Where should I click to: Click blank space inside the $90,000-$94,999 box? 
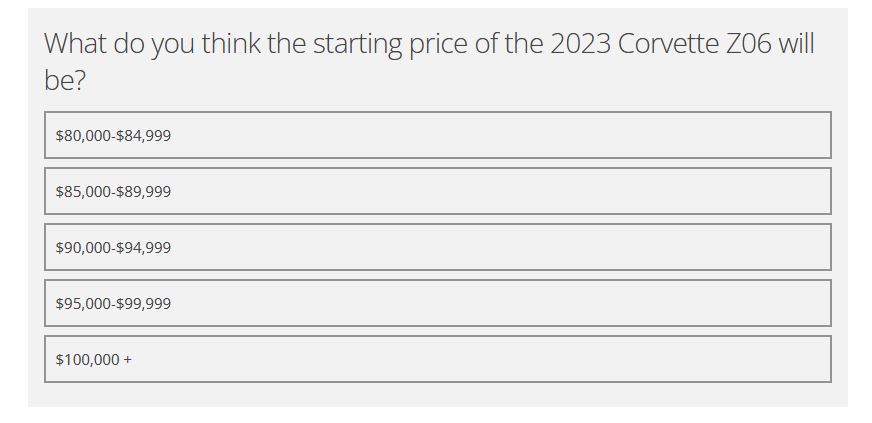501,247
